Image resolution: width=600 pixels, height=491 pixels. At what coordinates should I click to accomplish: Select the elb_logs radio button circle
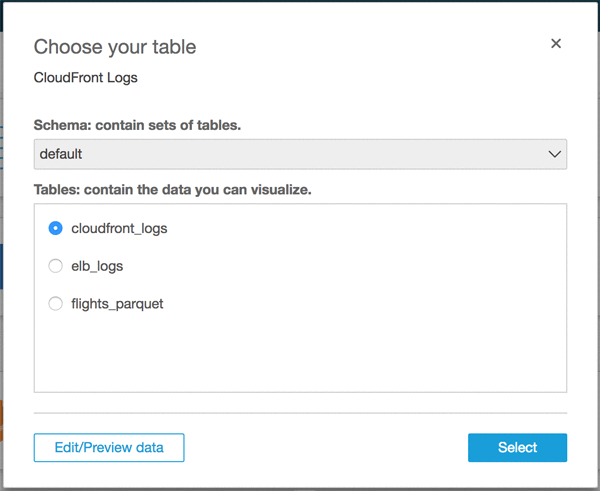coord(56,266)
